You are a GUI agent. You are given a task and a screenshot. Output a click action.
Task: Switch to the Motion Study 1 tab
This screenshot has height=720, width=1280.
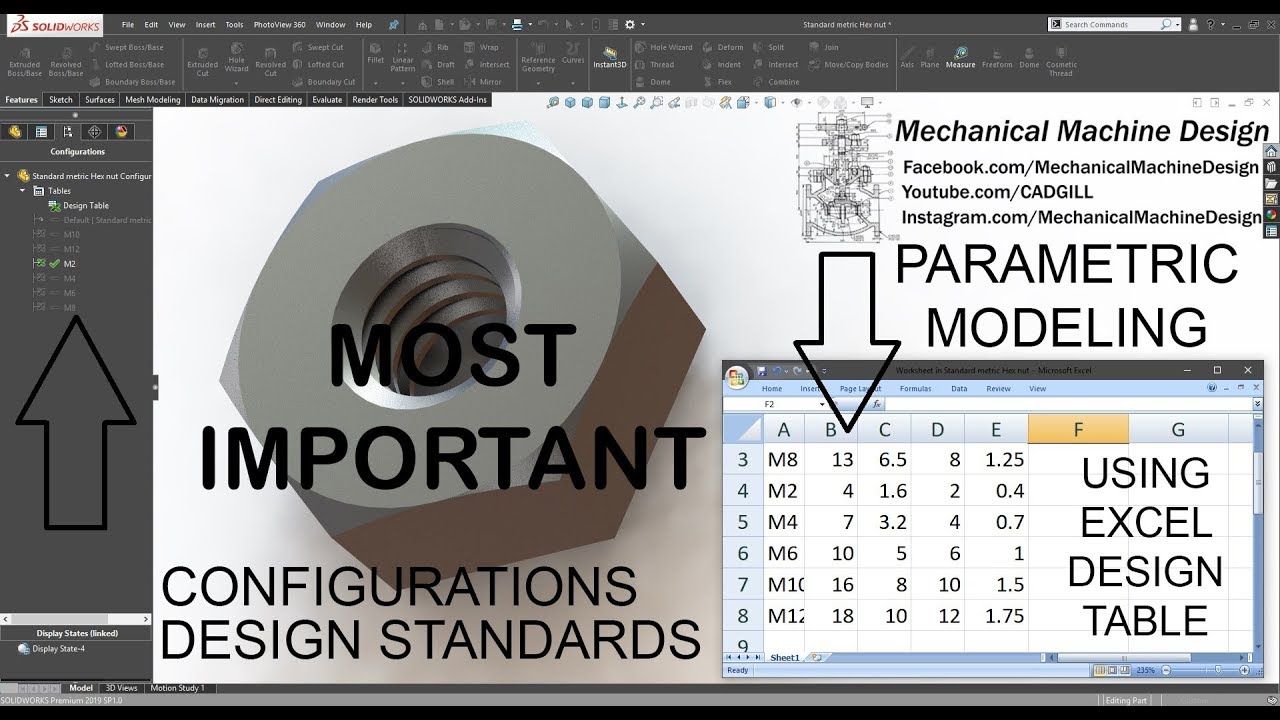[177, 688]
